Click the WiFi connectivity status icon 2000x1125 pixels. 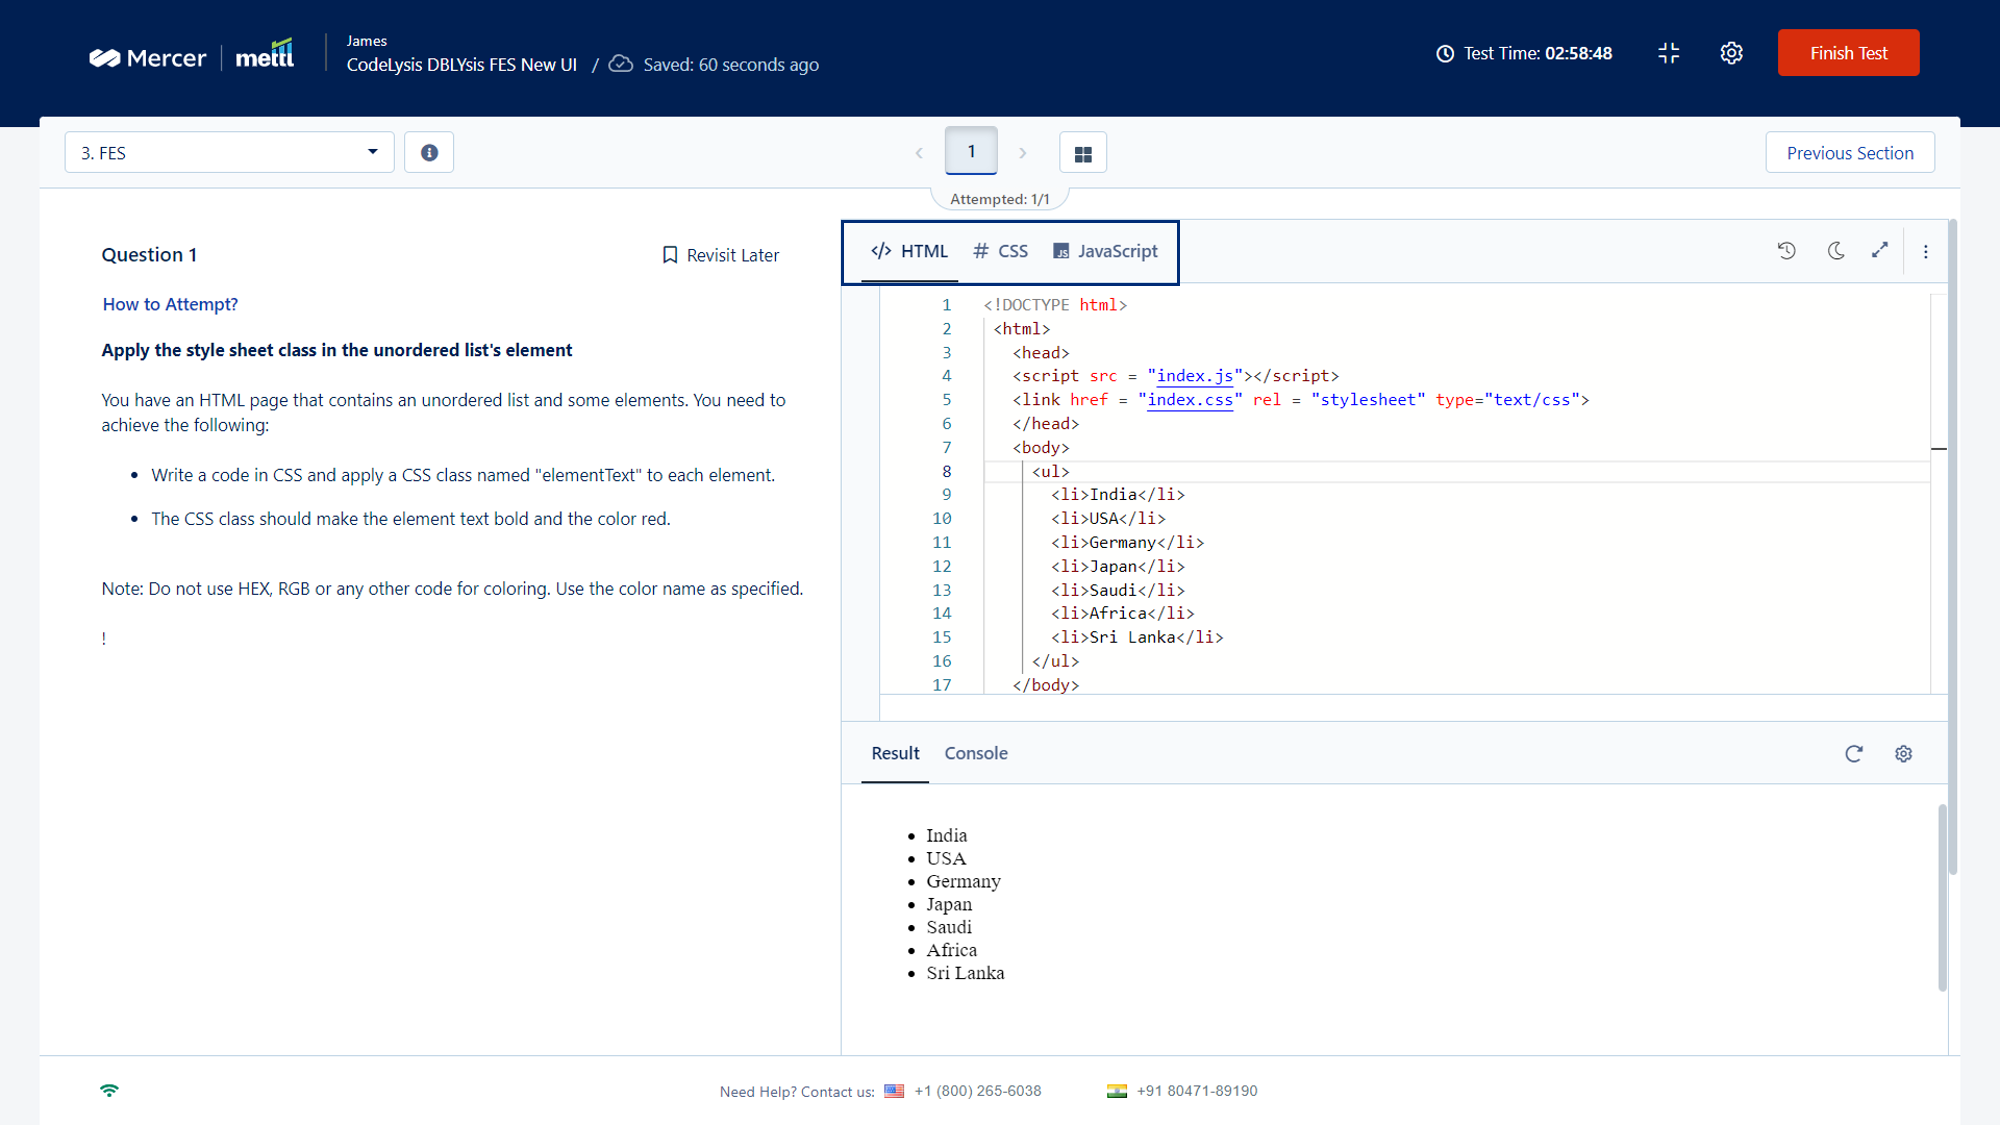[109, 1090]
